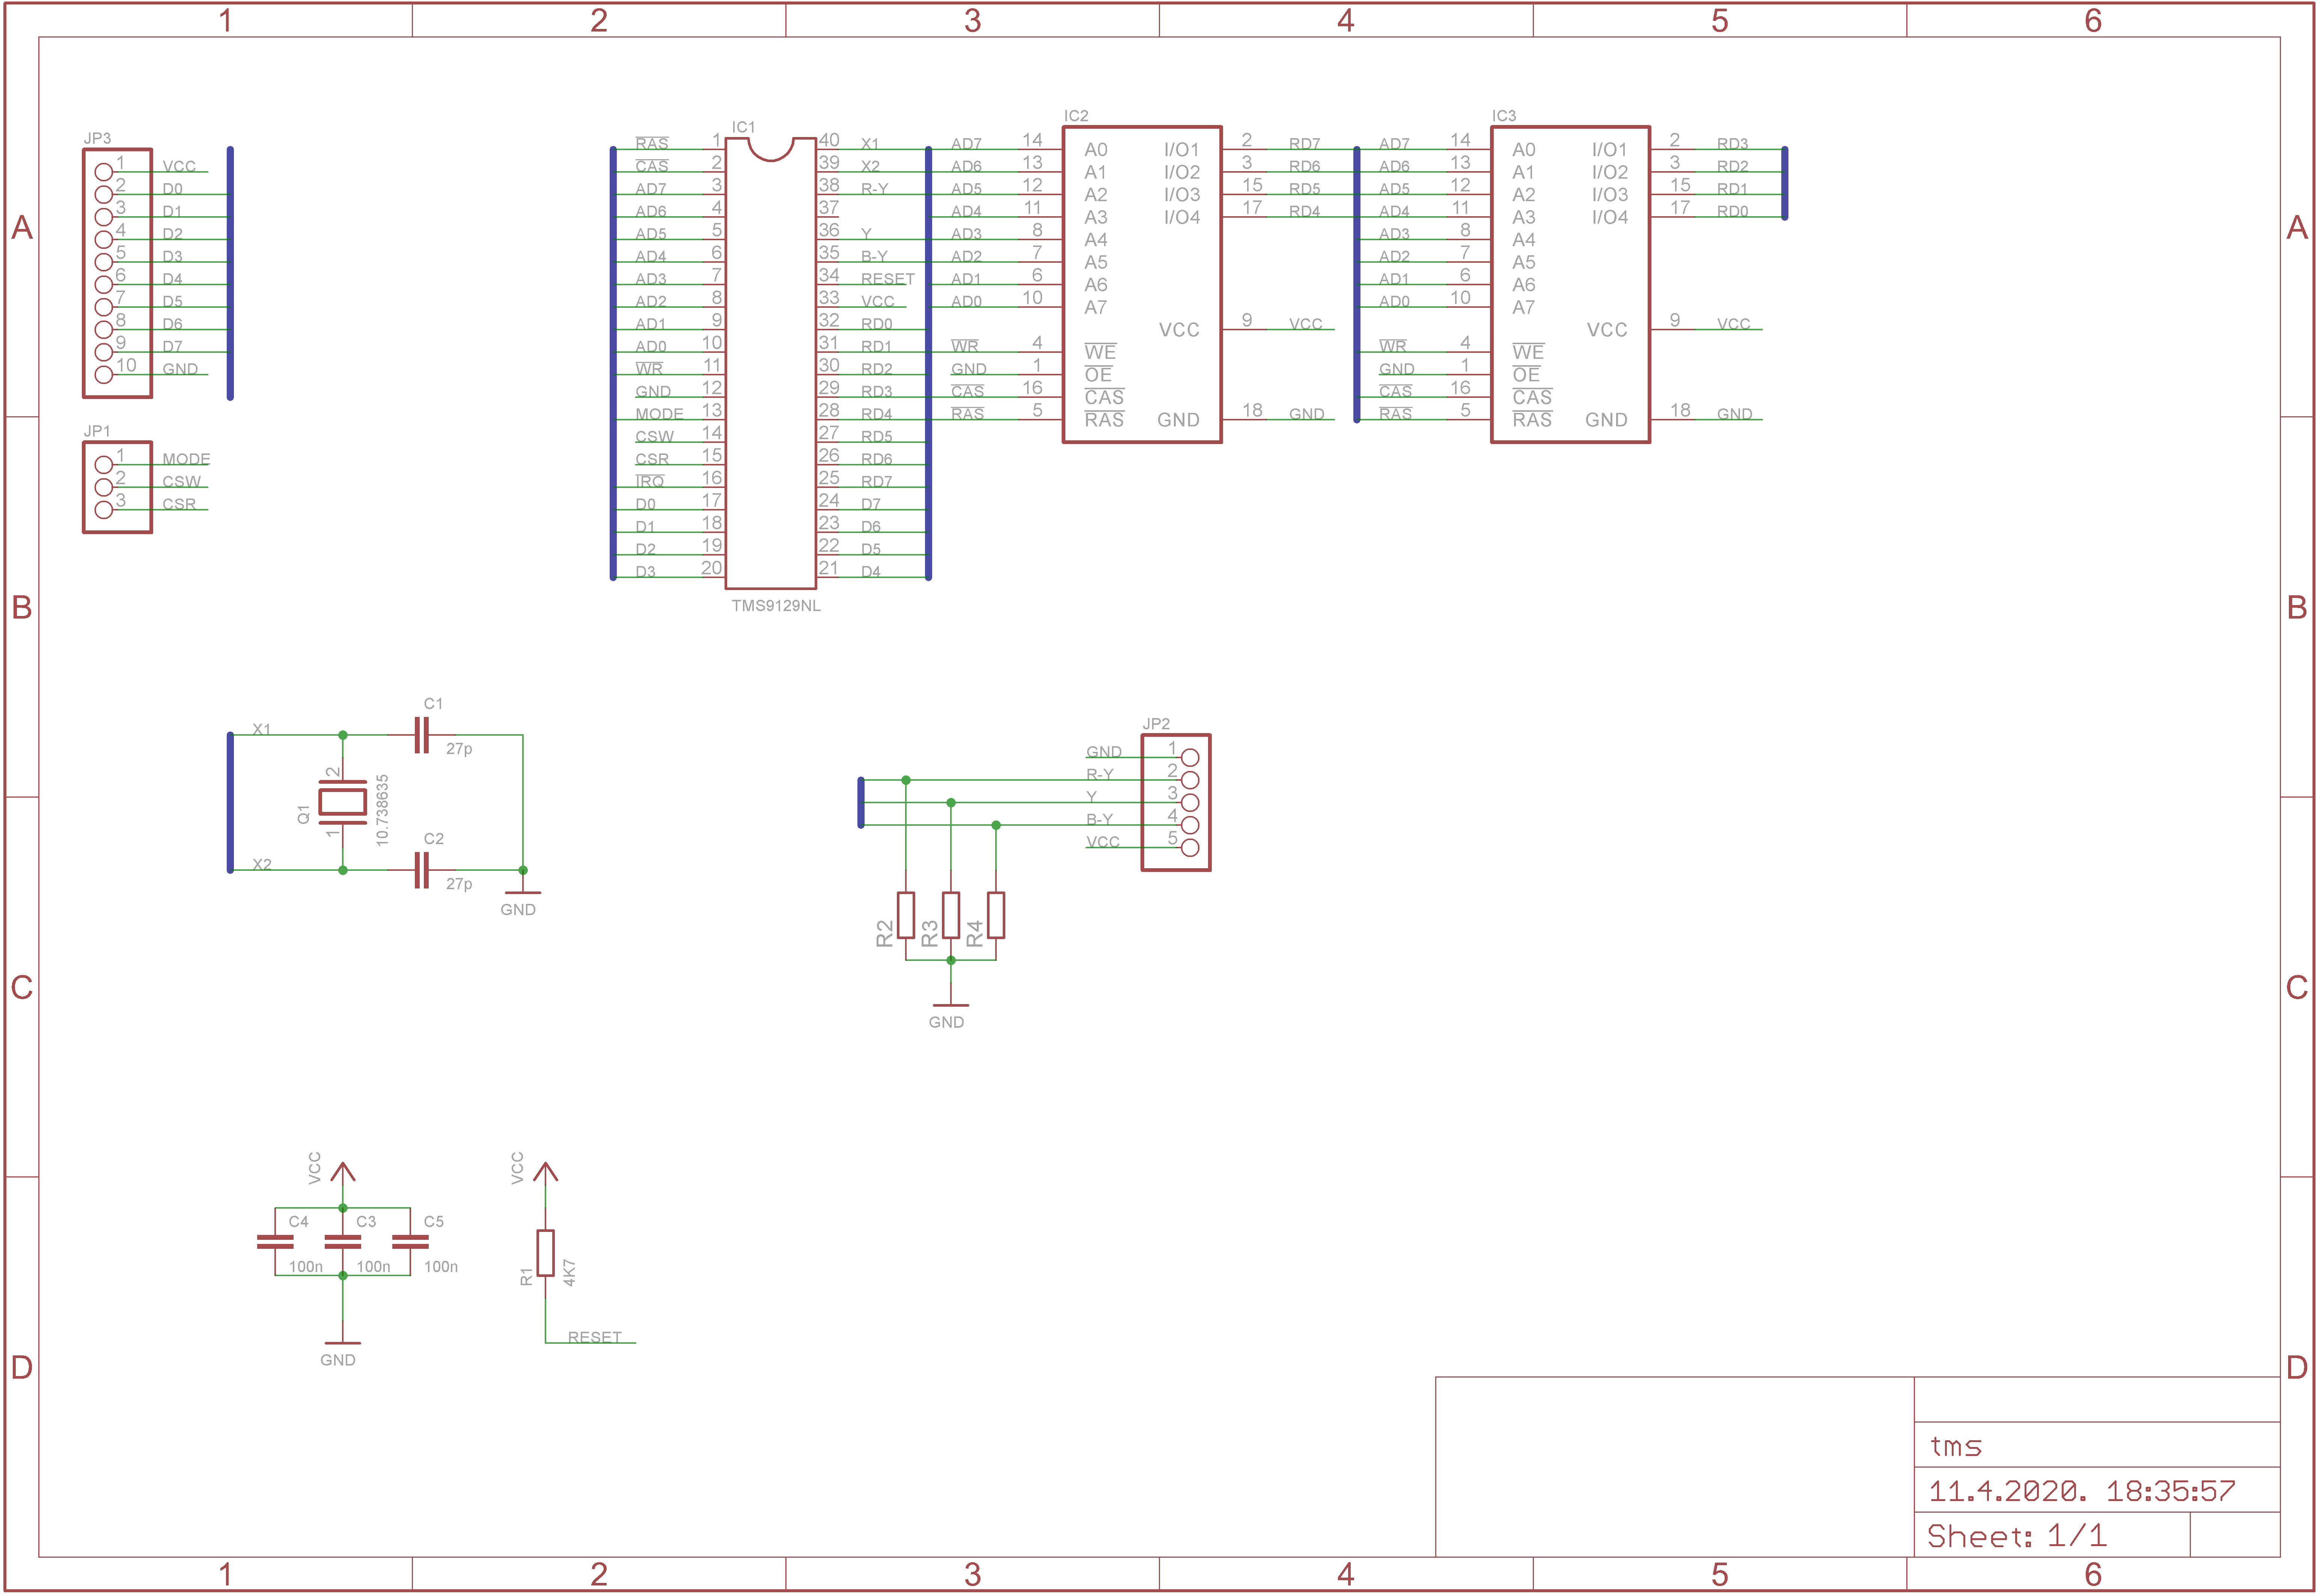Viewport: 2317px width, 1596px height.
Task: Click the junction joining R2, R3, R4 bottoms
Action: tap(951, 961)
